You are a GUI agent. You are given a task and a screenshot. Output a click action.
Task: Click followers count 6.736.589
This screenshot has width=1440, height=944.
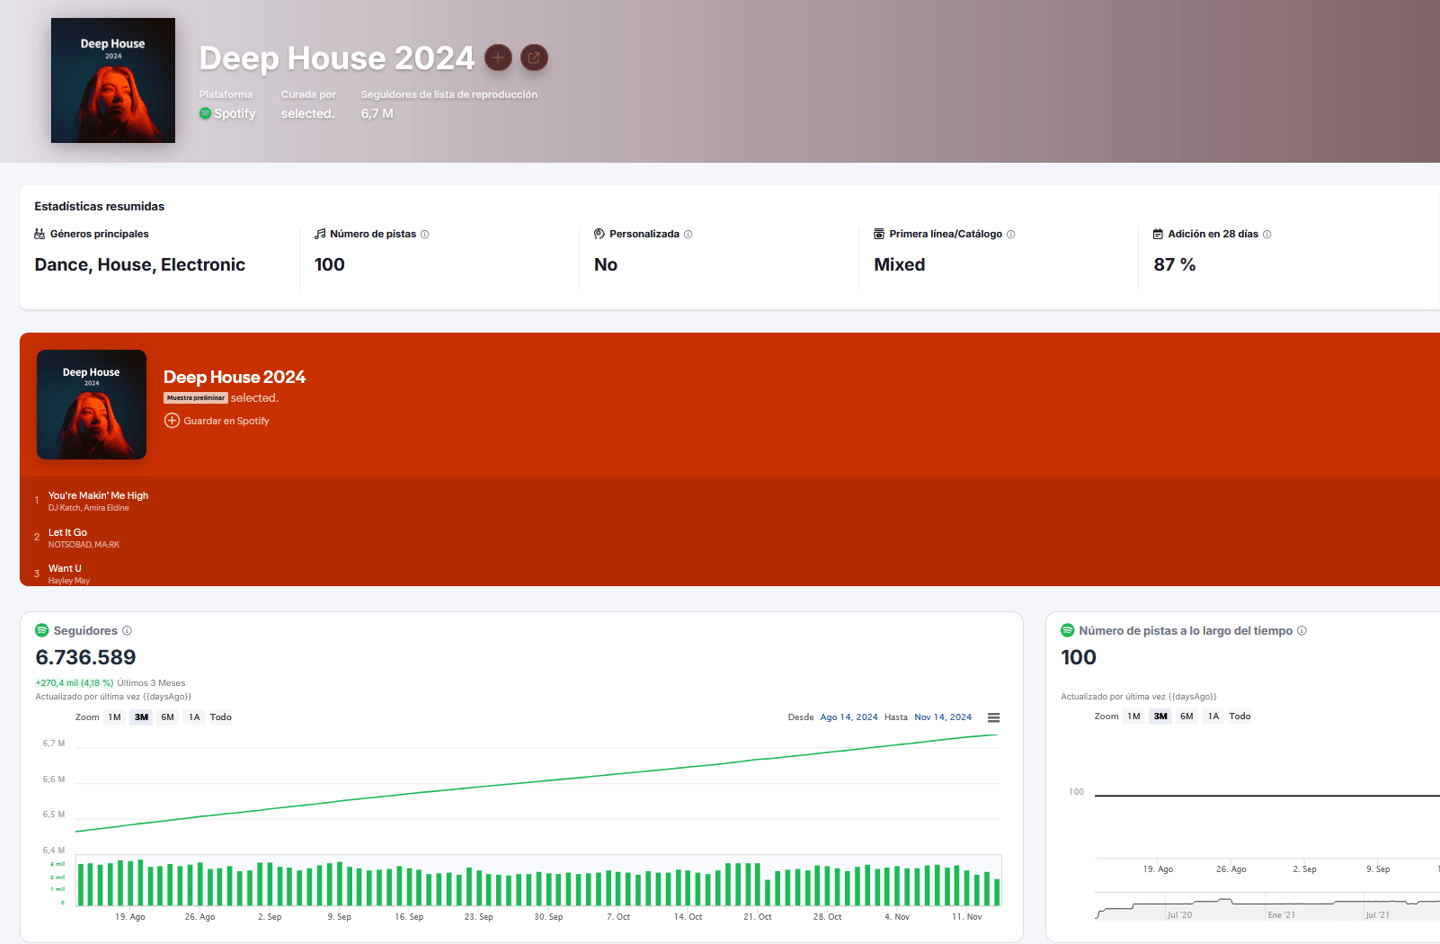tap(86, 657)
